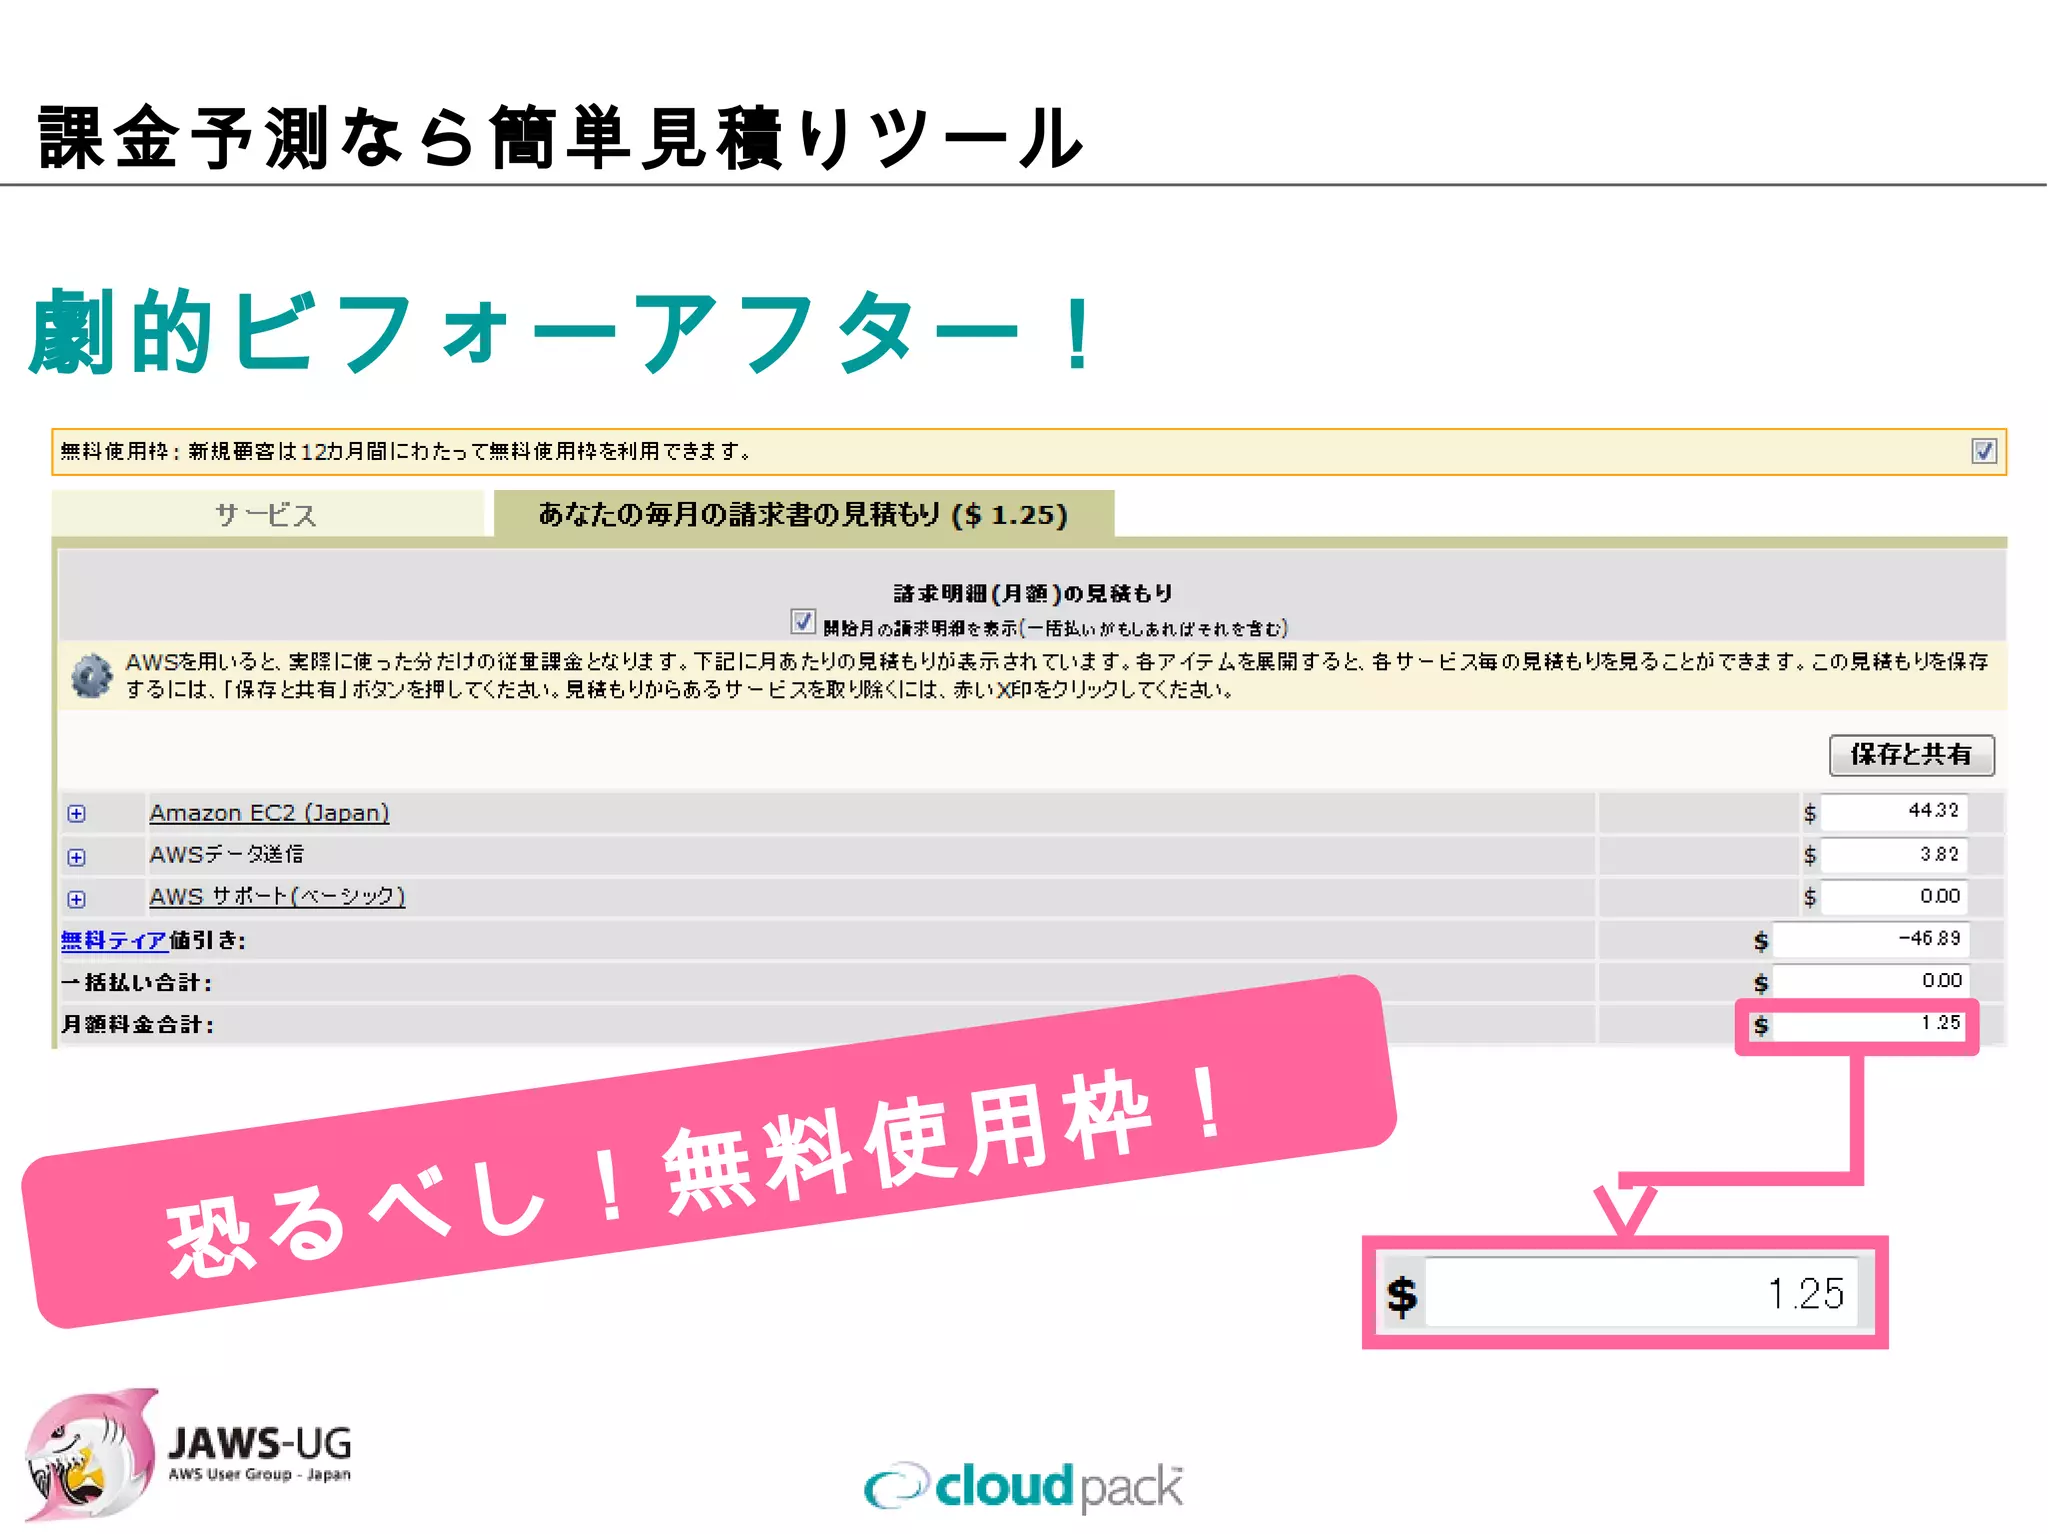Click the cloudpack logo
Screen dimensions: 2048x1534
[1023, 1485]
